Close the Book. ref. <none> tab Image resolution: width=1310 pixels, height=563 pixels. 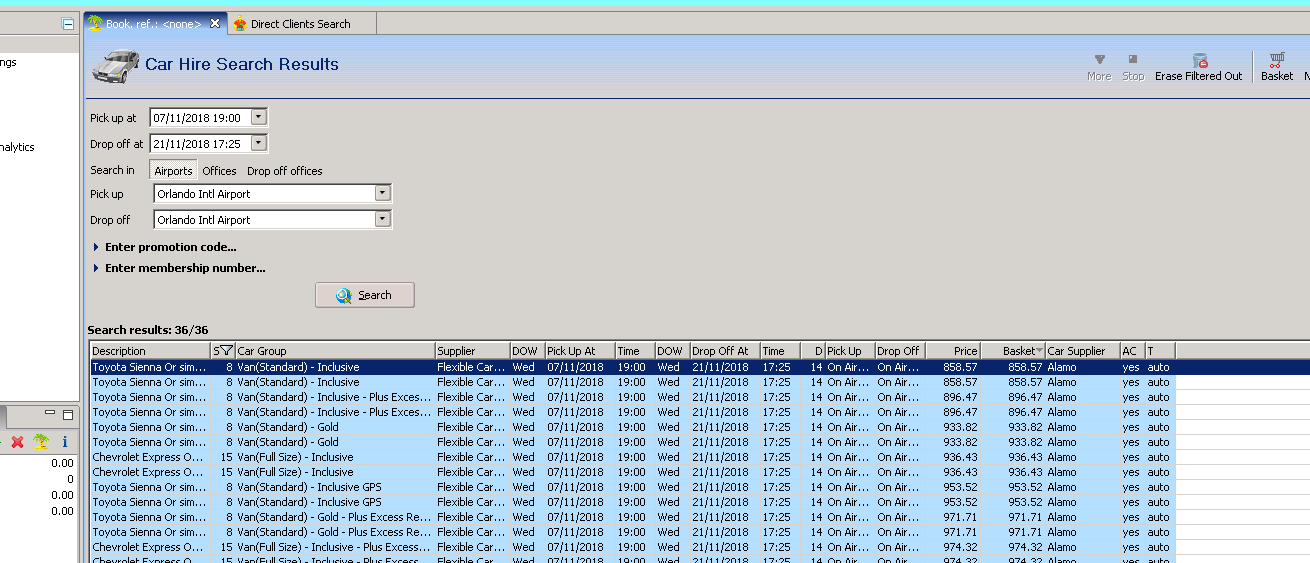click(215, 23)
